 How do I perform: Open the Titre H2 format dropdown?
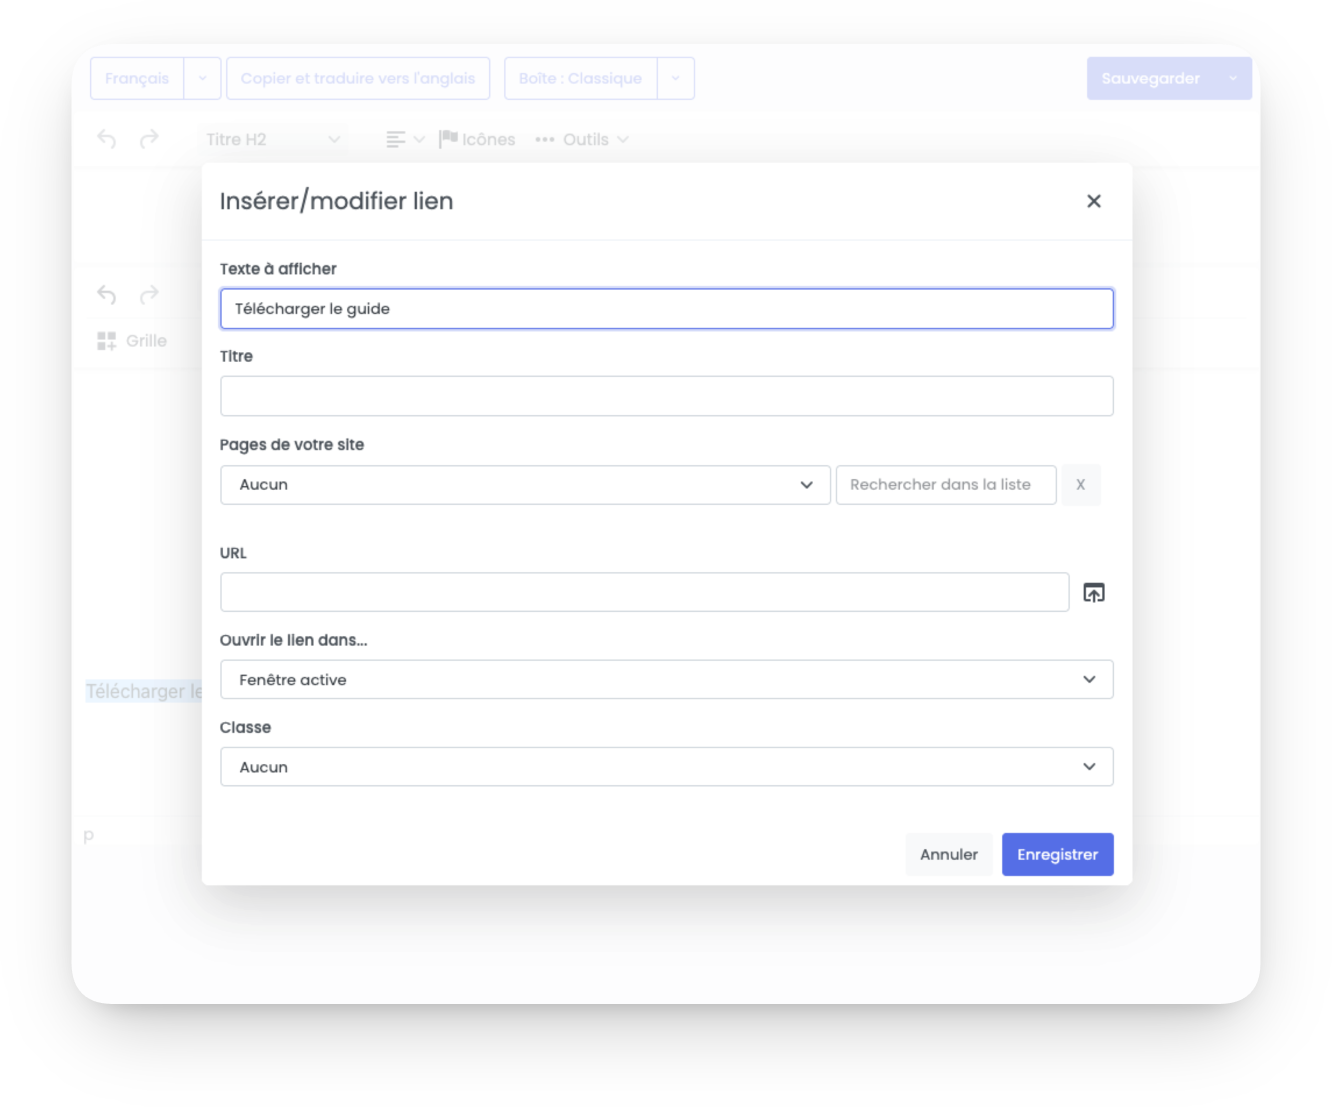(x=272, y=139)
